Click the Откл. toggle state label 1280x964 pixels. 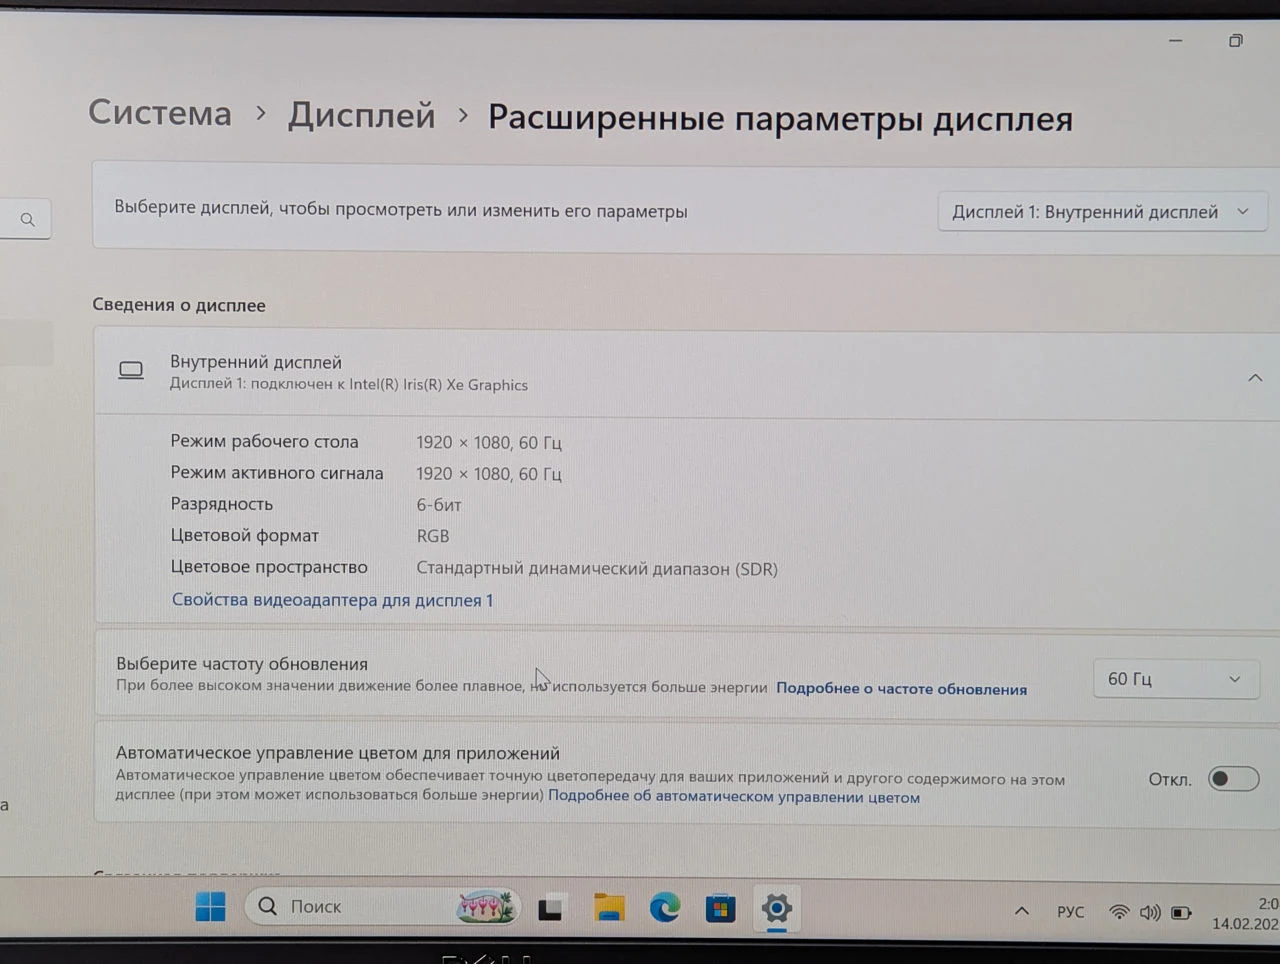tap(1170, 779)
